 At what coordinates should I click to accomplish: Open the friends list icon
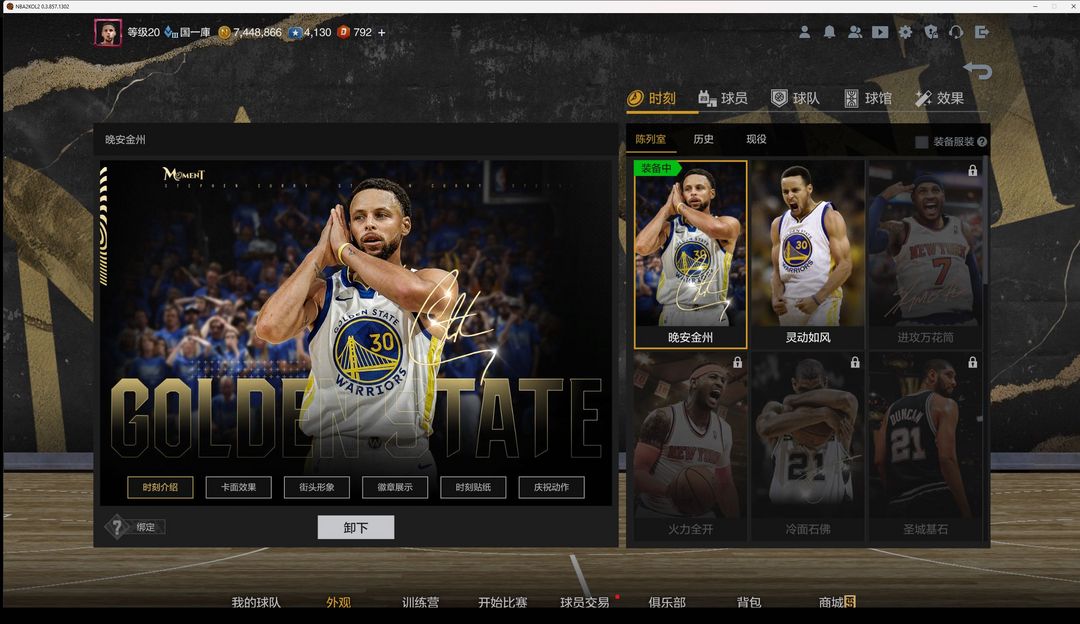pyautogui.click(x=855, y=32)
